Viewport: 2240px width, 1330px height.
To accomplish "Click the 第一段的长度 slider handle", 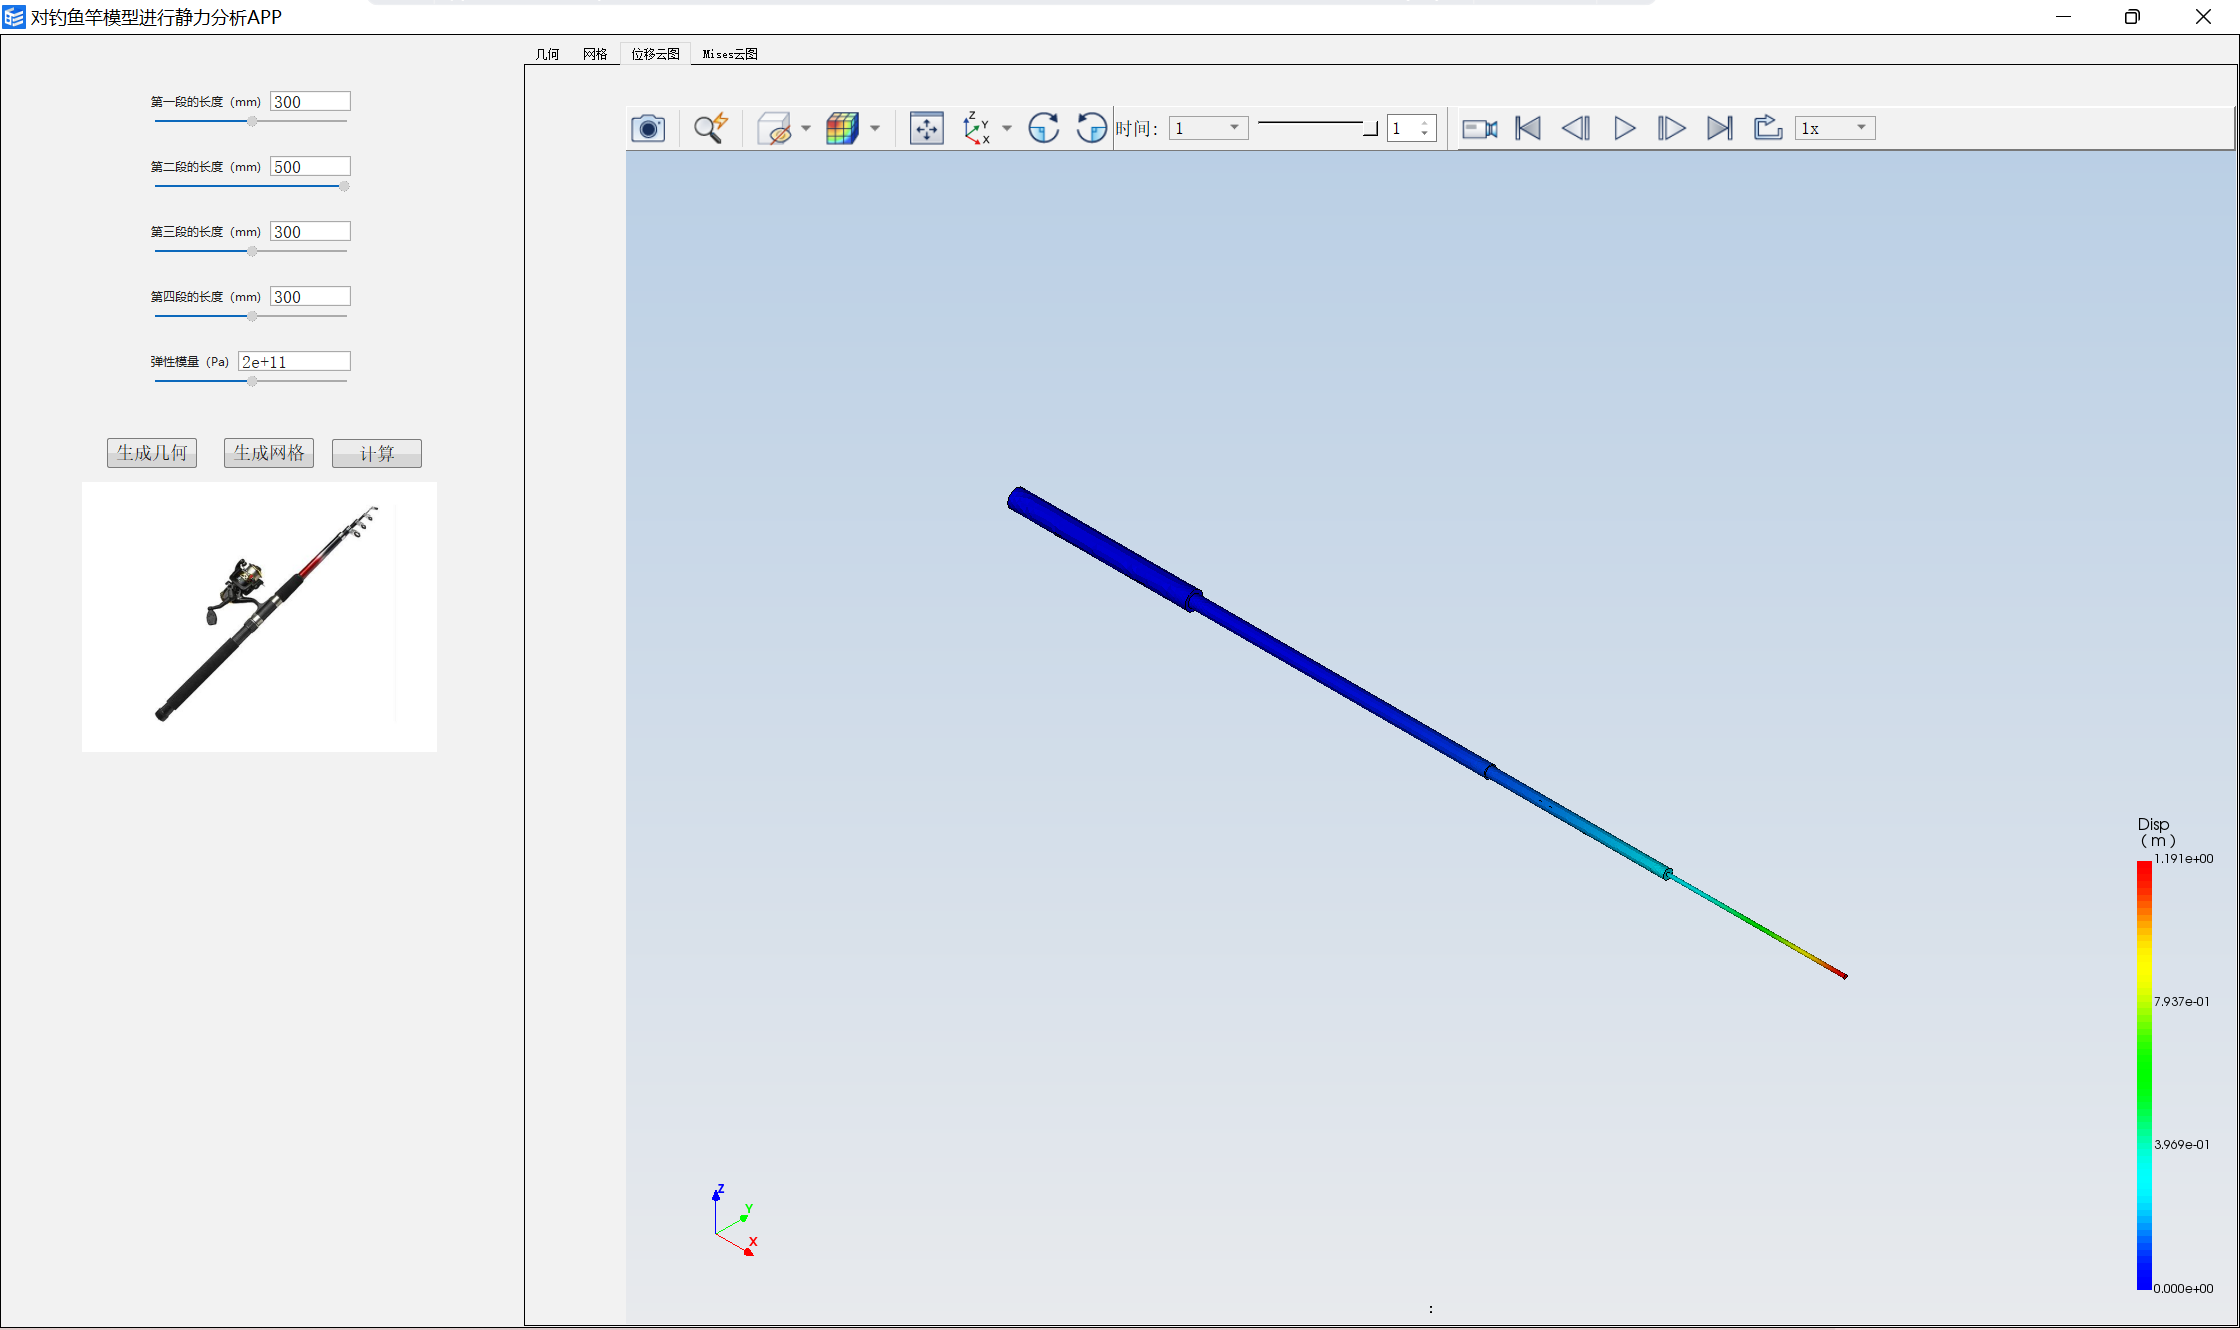I will pyautogui.click(x=252, y=121).
